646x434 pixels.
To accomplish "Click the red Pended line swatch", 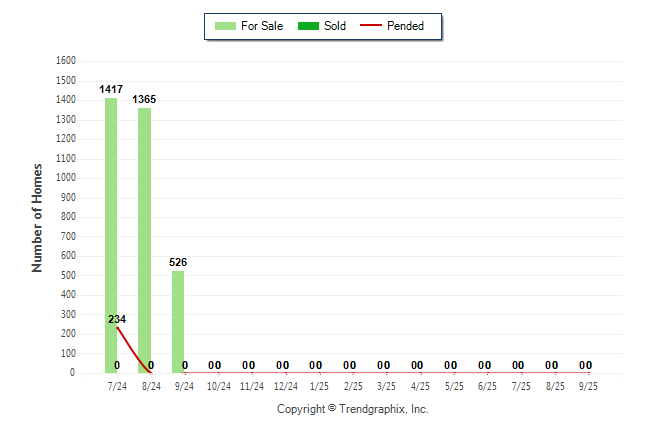I will [370, 26].
